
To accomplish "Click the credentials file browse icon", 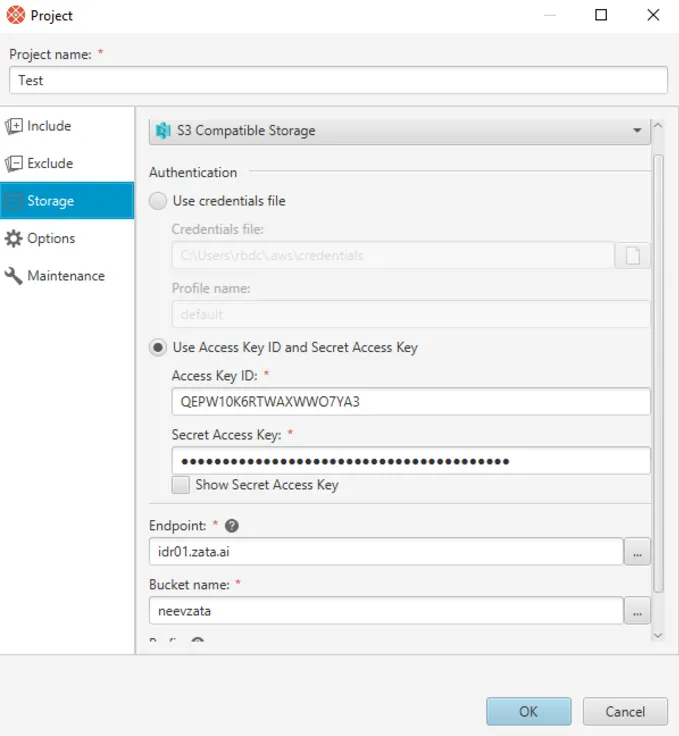I will coord(633,256).
